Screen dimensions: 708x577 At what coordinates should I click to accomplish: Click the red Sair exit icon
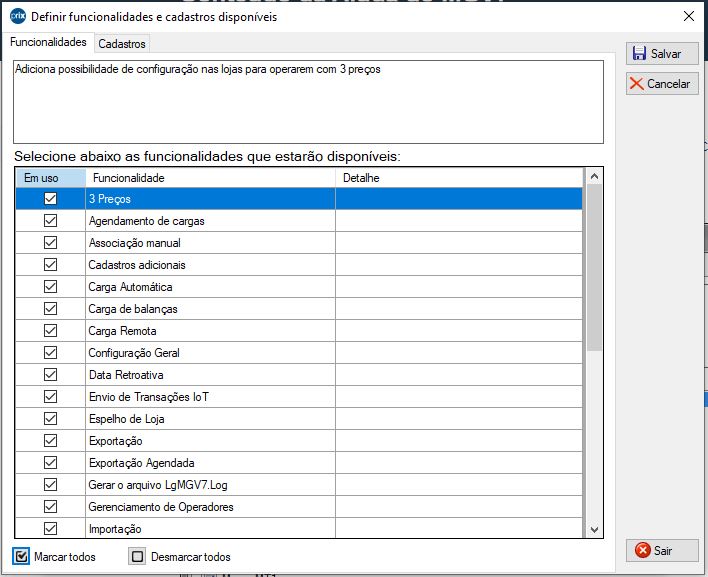(x=641, y=551)
